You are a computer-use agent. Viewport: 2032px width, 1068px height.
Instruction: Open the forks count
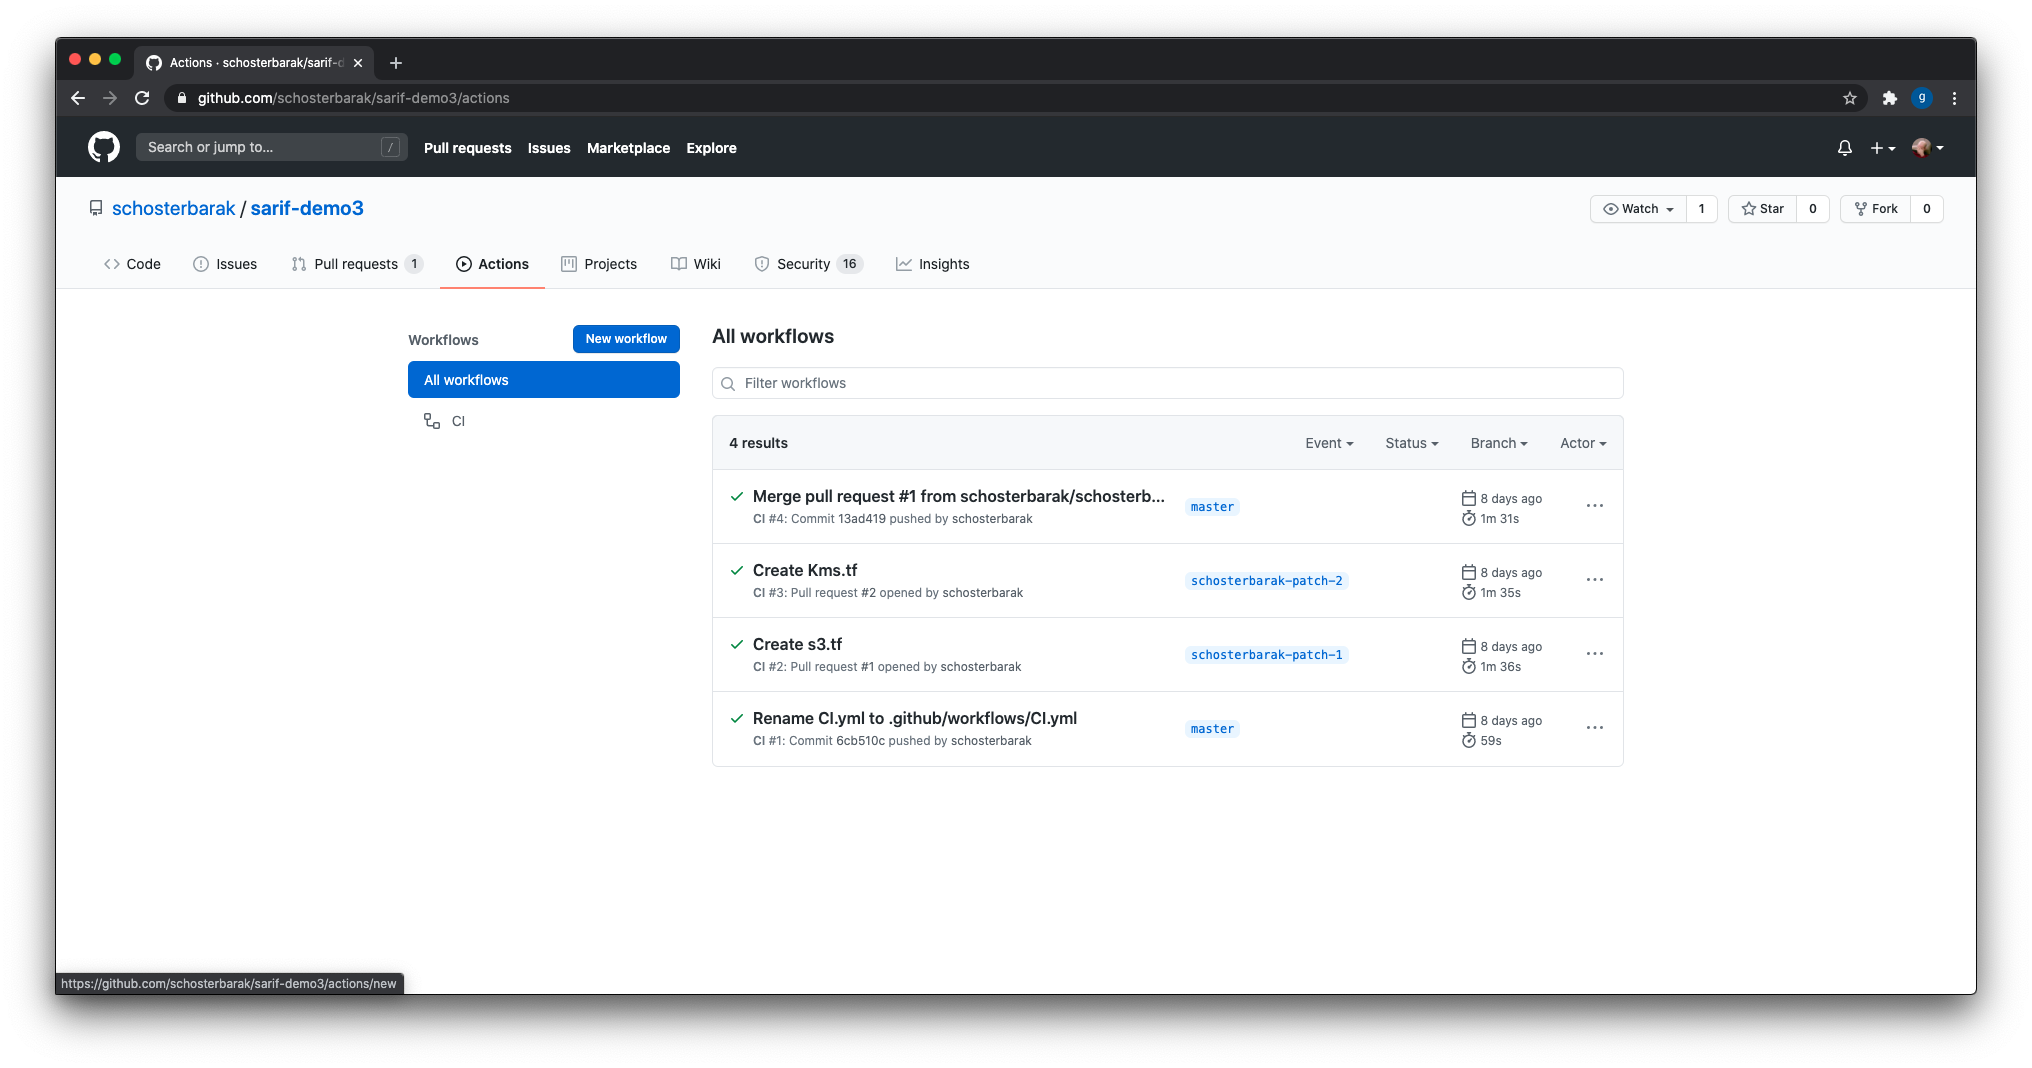click(x=1926, y=209)
